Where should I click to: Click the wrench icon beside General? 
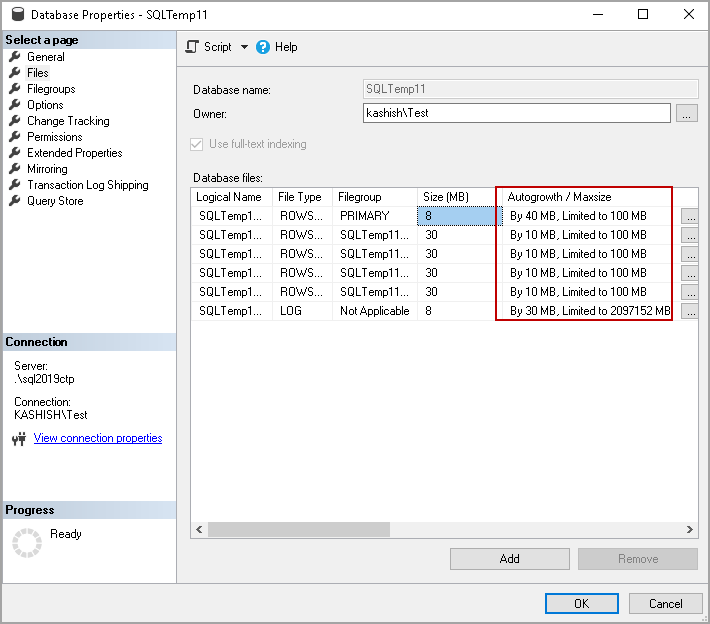(15, 57)
